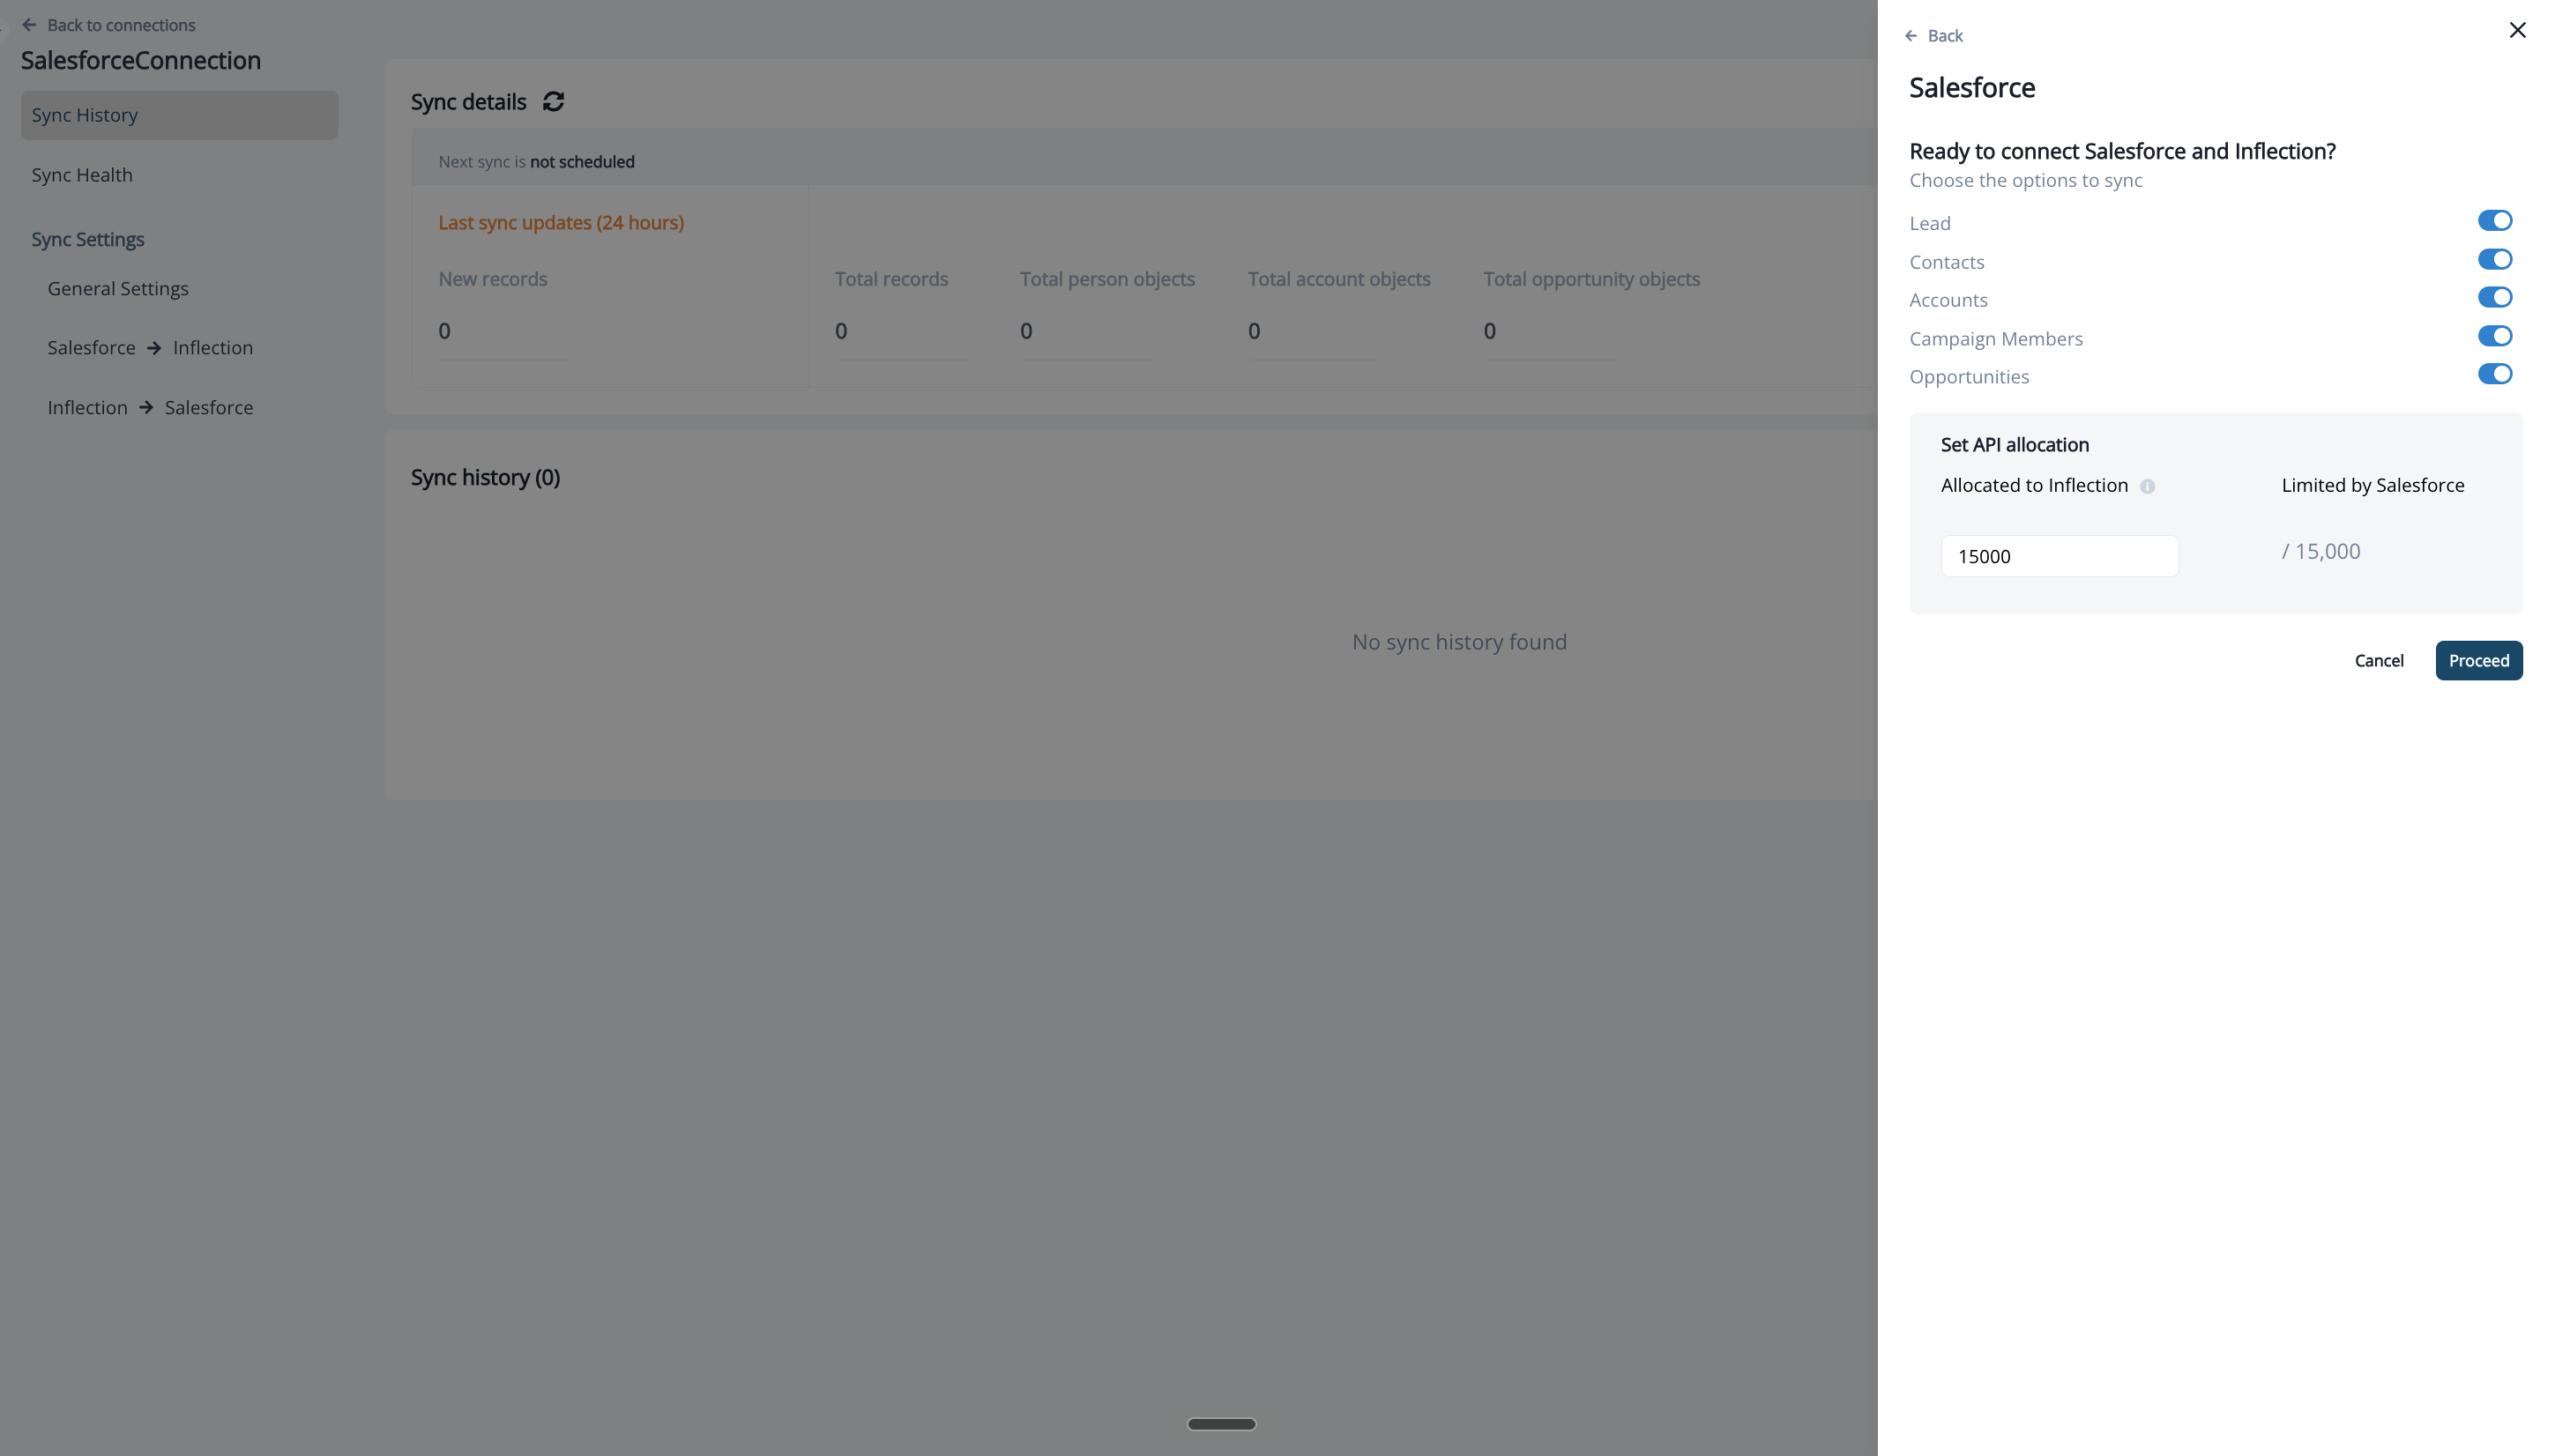Toggle the Contacts sync switch
Screen dimensions: 2555x1456
(2494, 259)
